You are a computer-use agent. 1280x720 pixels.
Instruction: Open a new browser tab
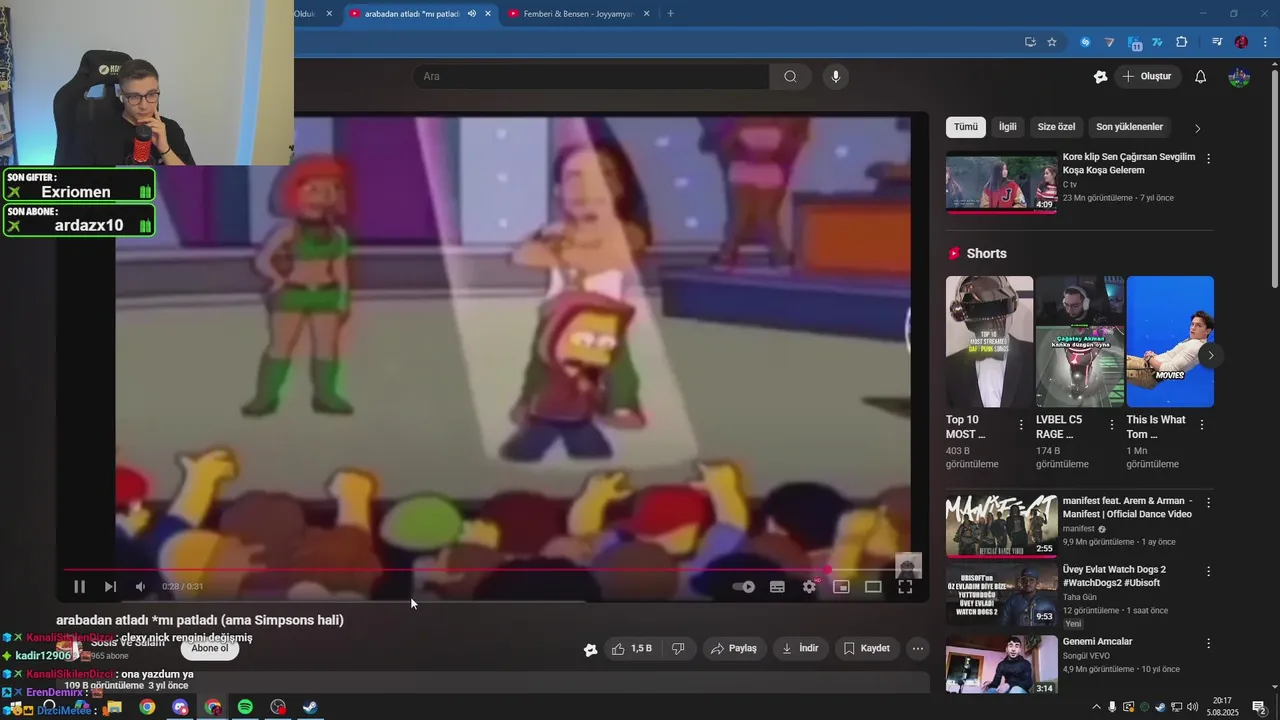pos(670,13)
